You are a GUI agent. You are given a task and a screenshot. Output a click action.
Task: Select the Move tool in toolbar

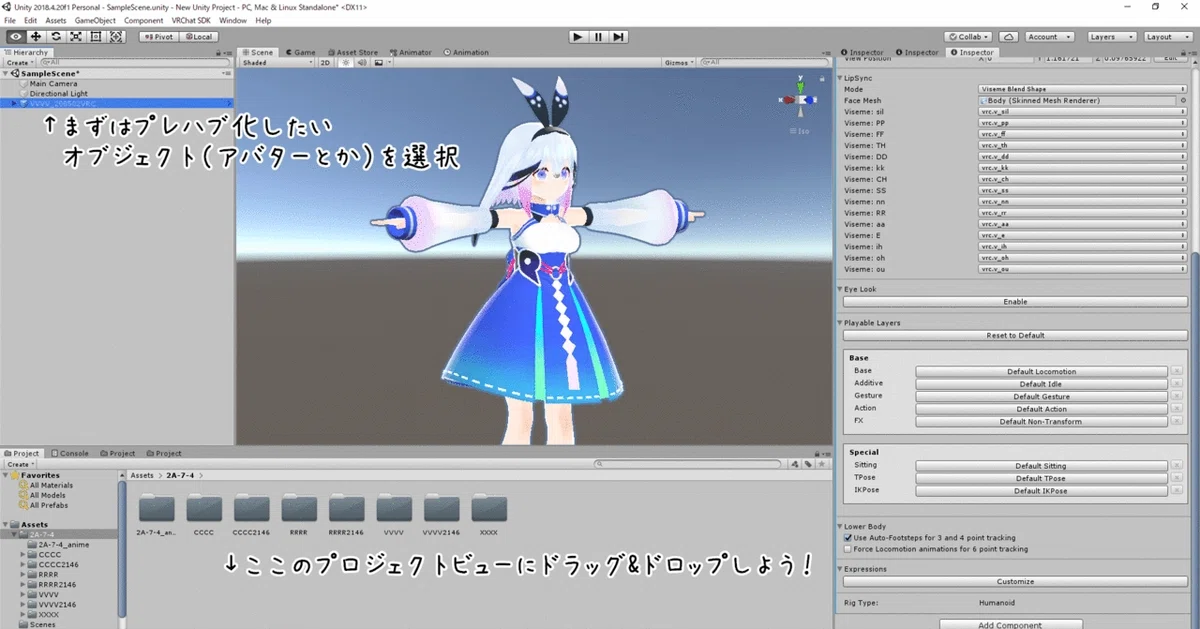pos(36,37)
